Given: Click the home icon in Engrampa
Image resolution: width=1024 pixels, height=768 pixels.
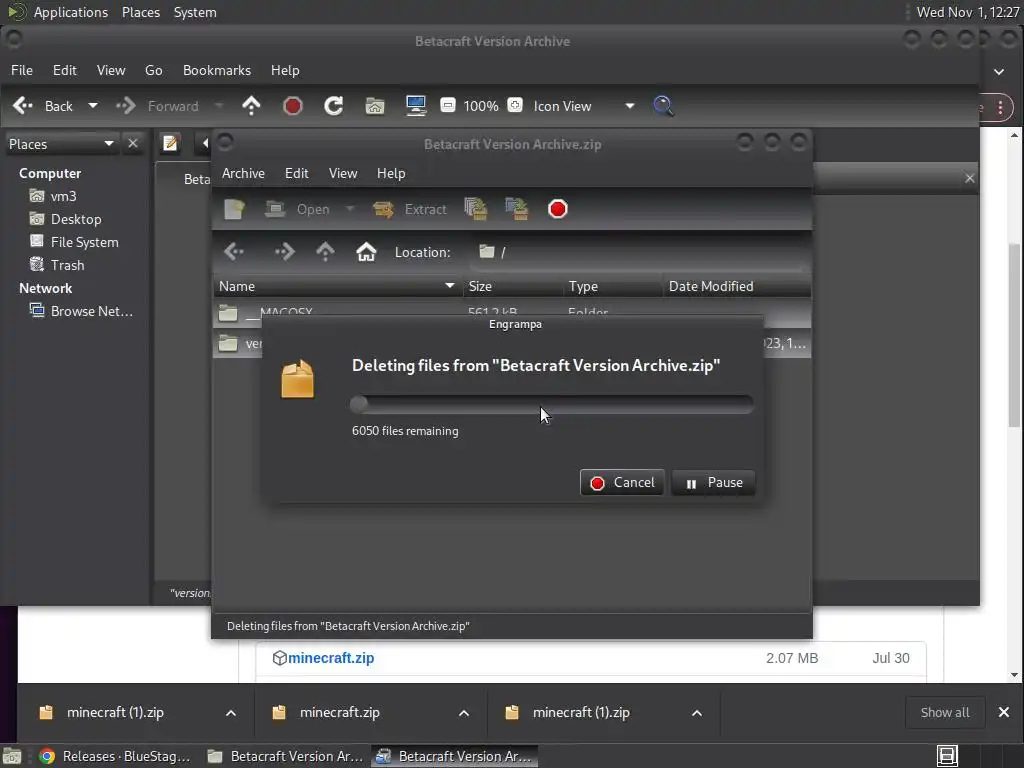Looking at the screenshot, I should (366, 251).
